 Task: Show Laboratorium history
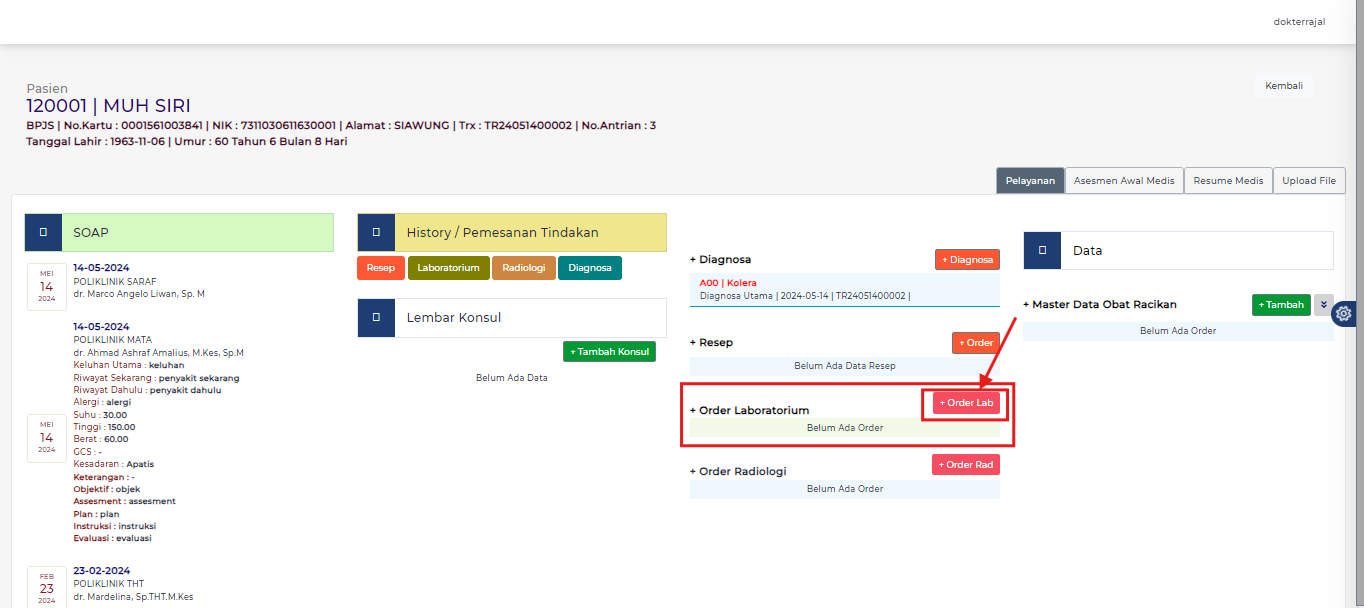(x=448, y=268)
